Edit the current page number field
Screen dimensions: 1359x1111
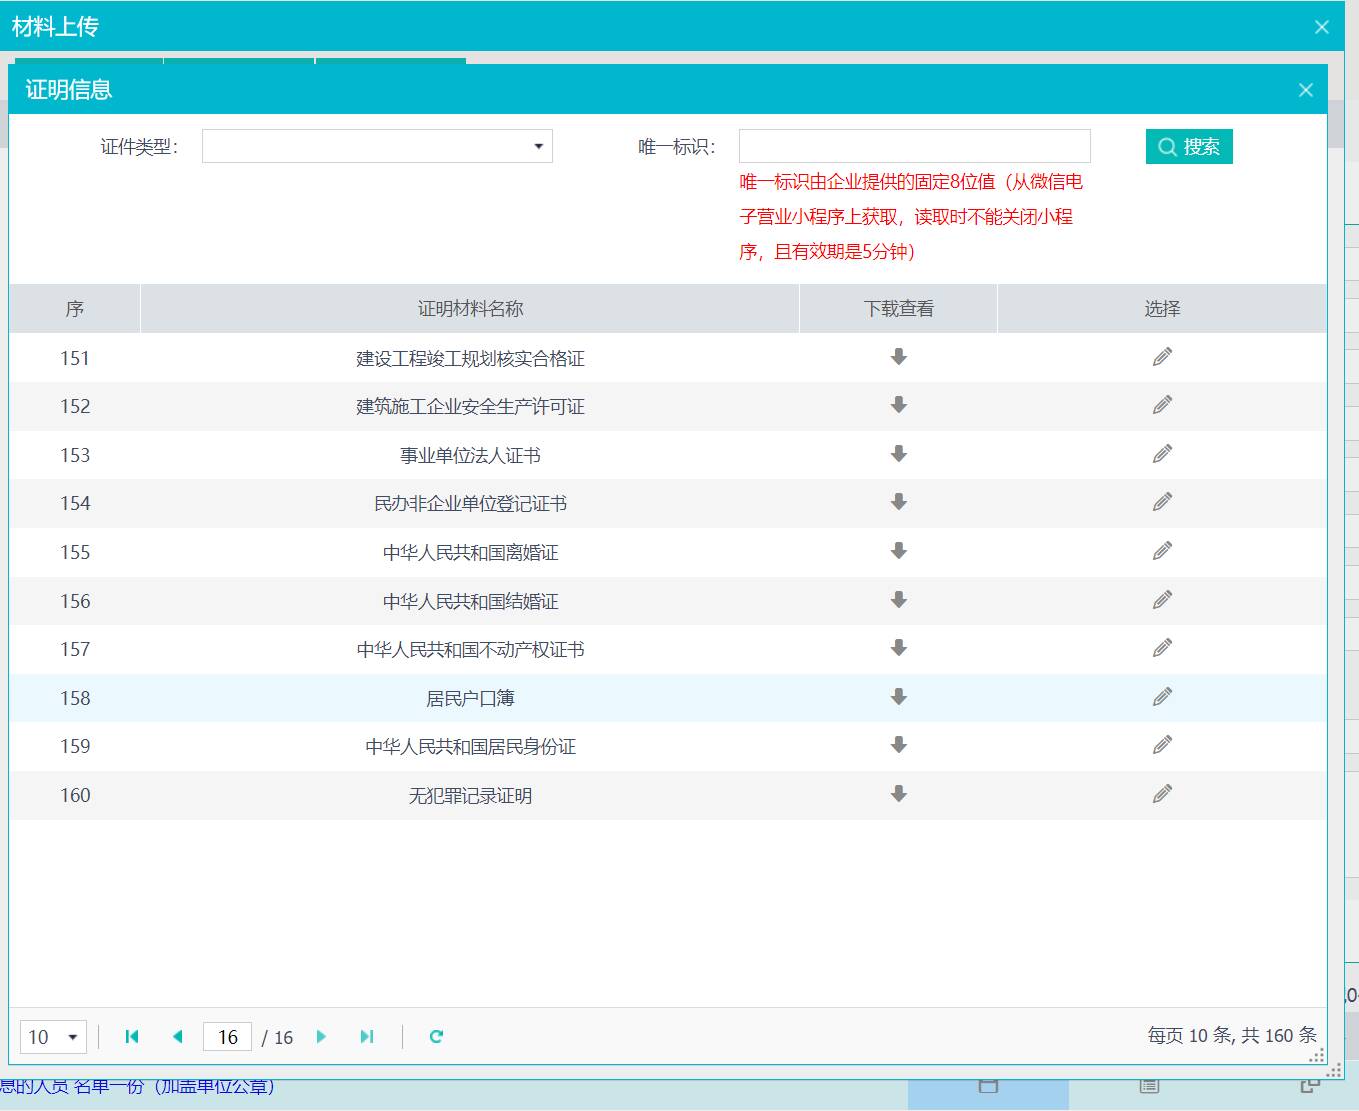228,1037
